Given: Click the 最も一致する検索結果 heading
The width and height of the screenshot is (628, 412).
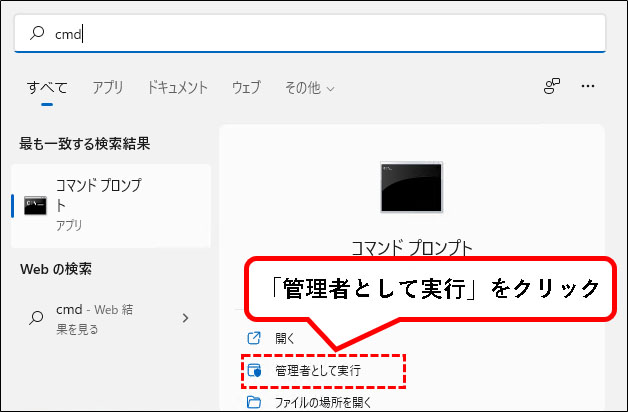Looking at the screenshot, I should (x=85, y=143).
